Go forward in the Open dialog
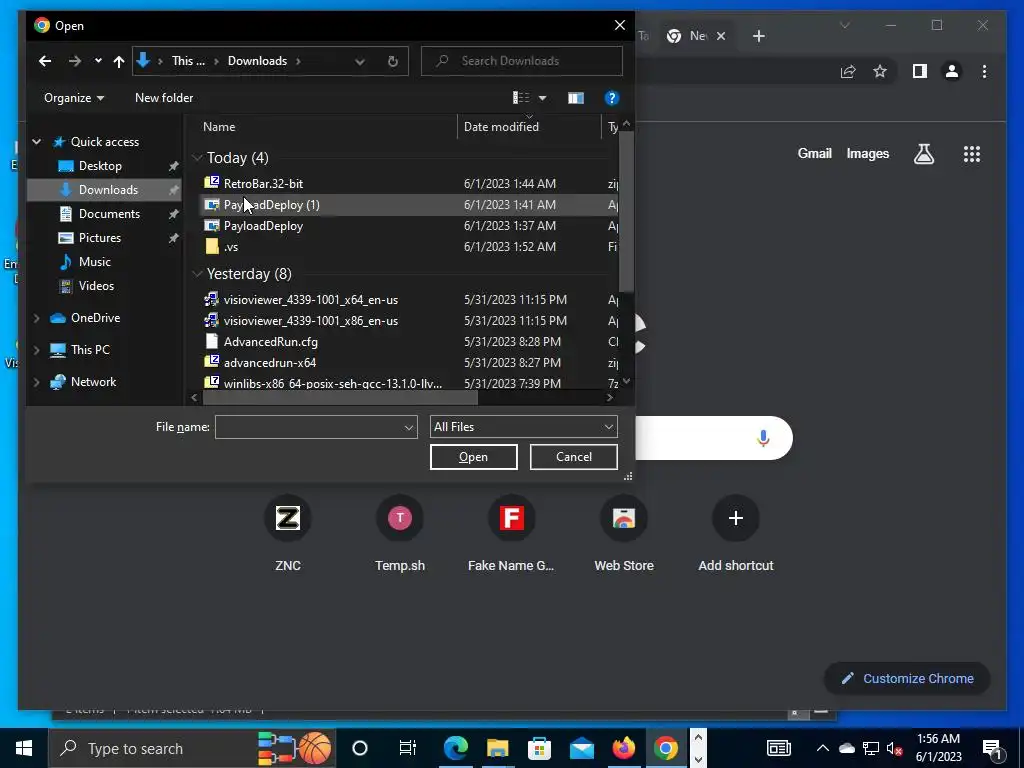 74,61
